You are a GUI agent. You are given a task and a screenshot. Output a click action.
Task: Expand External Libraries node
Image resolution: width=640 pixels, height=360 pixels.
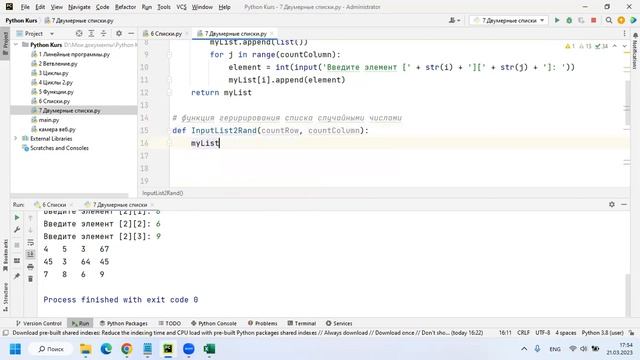point(16,138)
